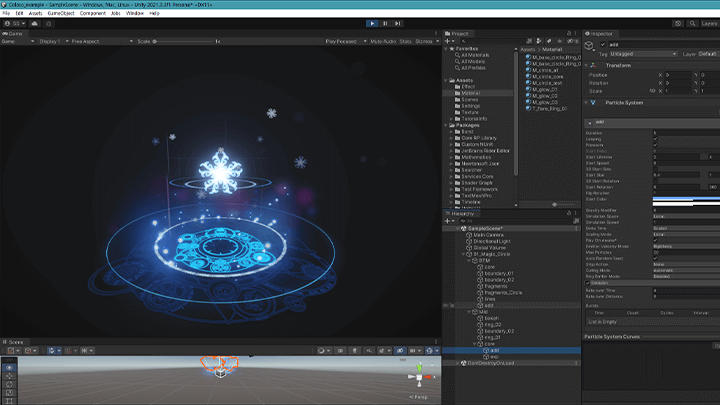Click the Project favorites star icon
The height and width of the screenshot is (405, 720).
pyautogui.click(x=560, y=41)
